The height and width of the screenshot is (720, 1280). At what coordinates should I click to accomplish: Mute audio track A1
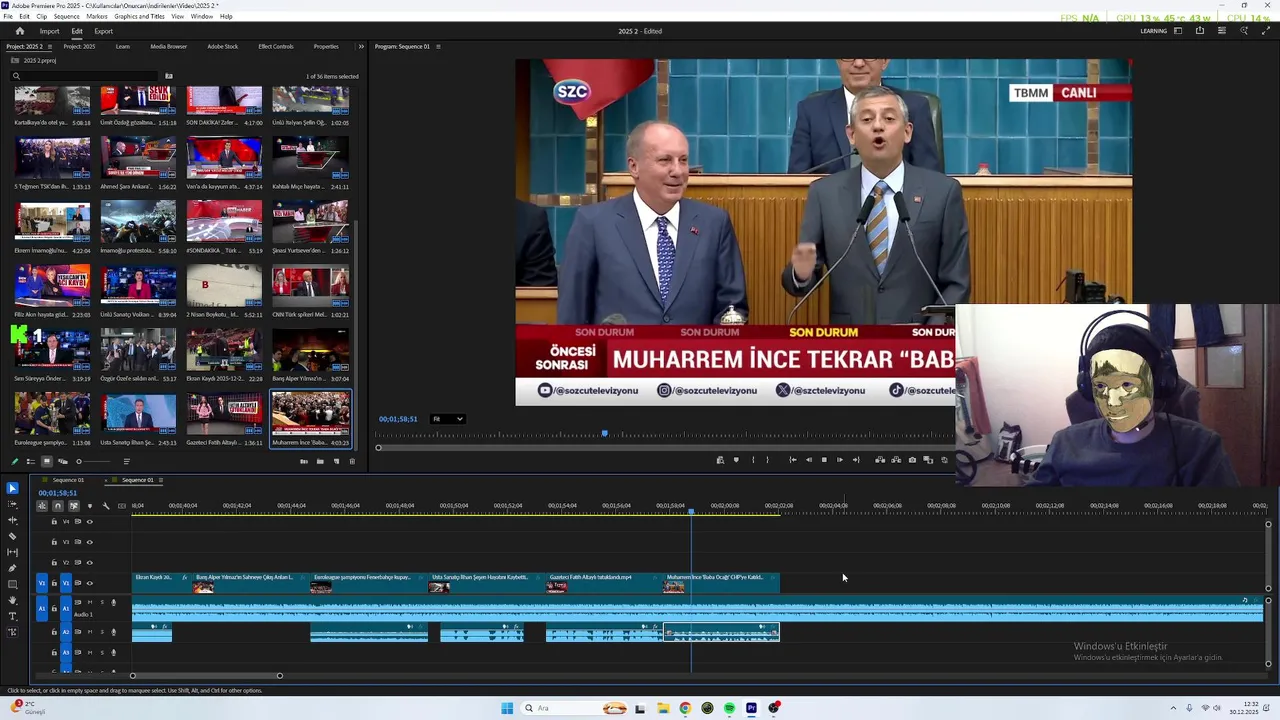[x=90, y=602]
